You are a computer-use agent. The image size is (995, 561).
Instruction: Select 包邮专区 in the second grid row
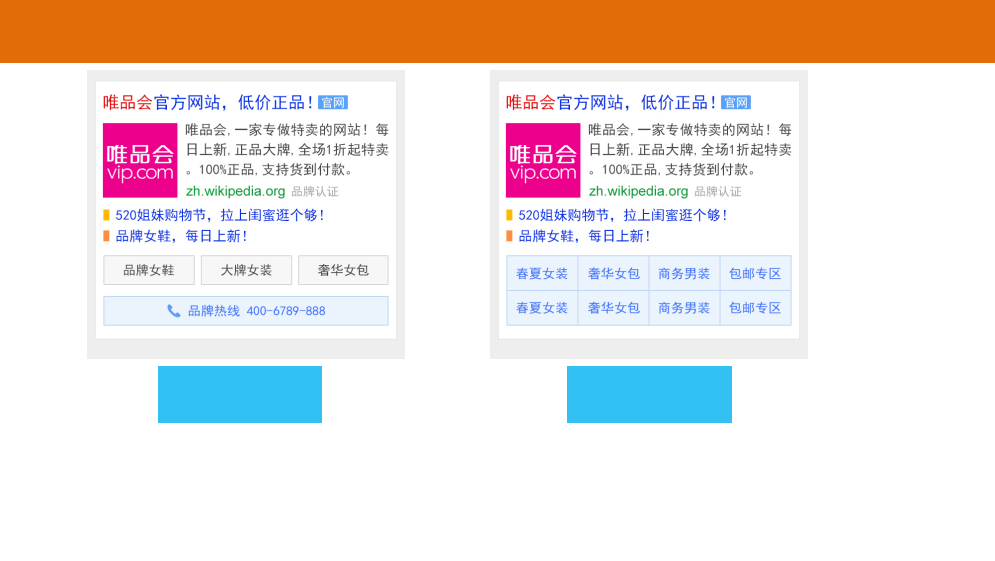point(755,308)
